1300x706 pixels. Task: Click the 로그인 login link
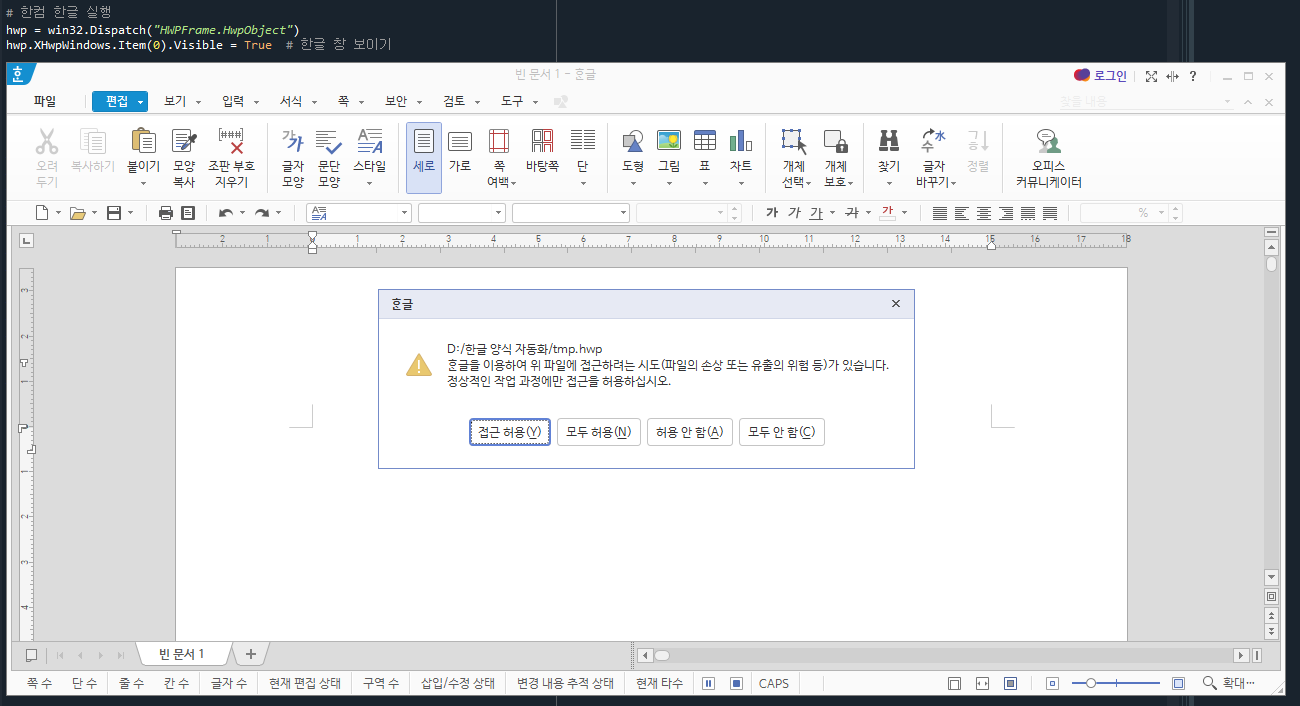tap(1110, 76)
